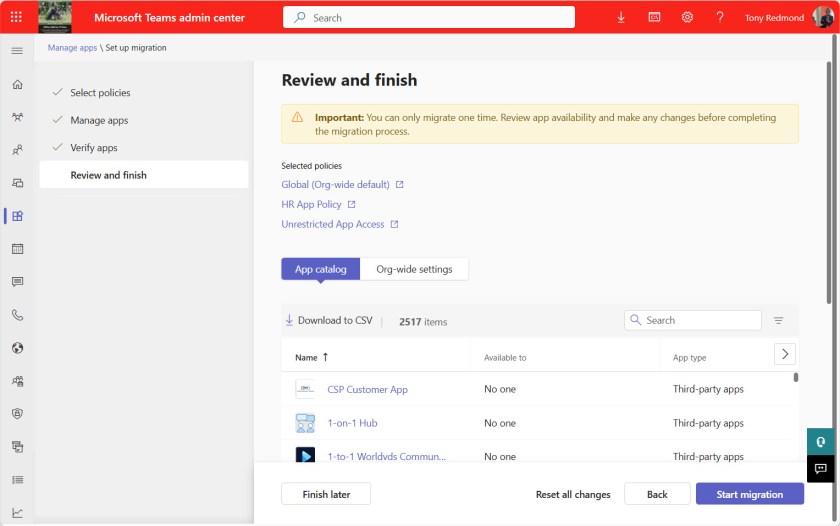Focus the app catalog Search field
The height and width of the screenshot is (526, 840).
(x=693, y=320)
